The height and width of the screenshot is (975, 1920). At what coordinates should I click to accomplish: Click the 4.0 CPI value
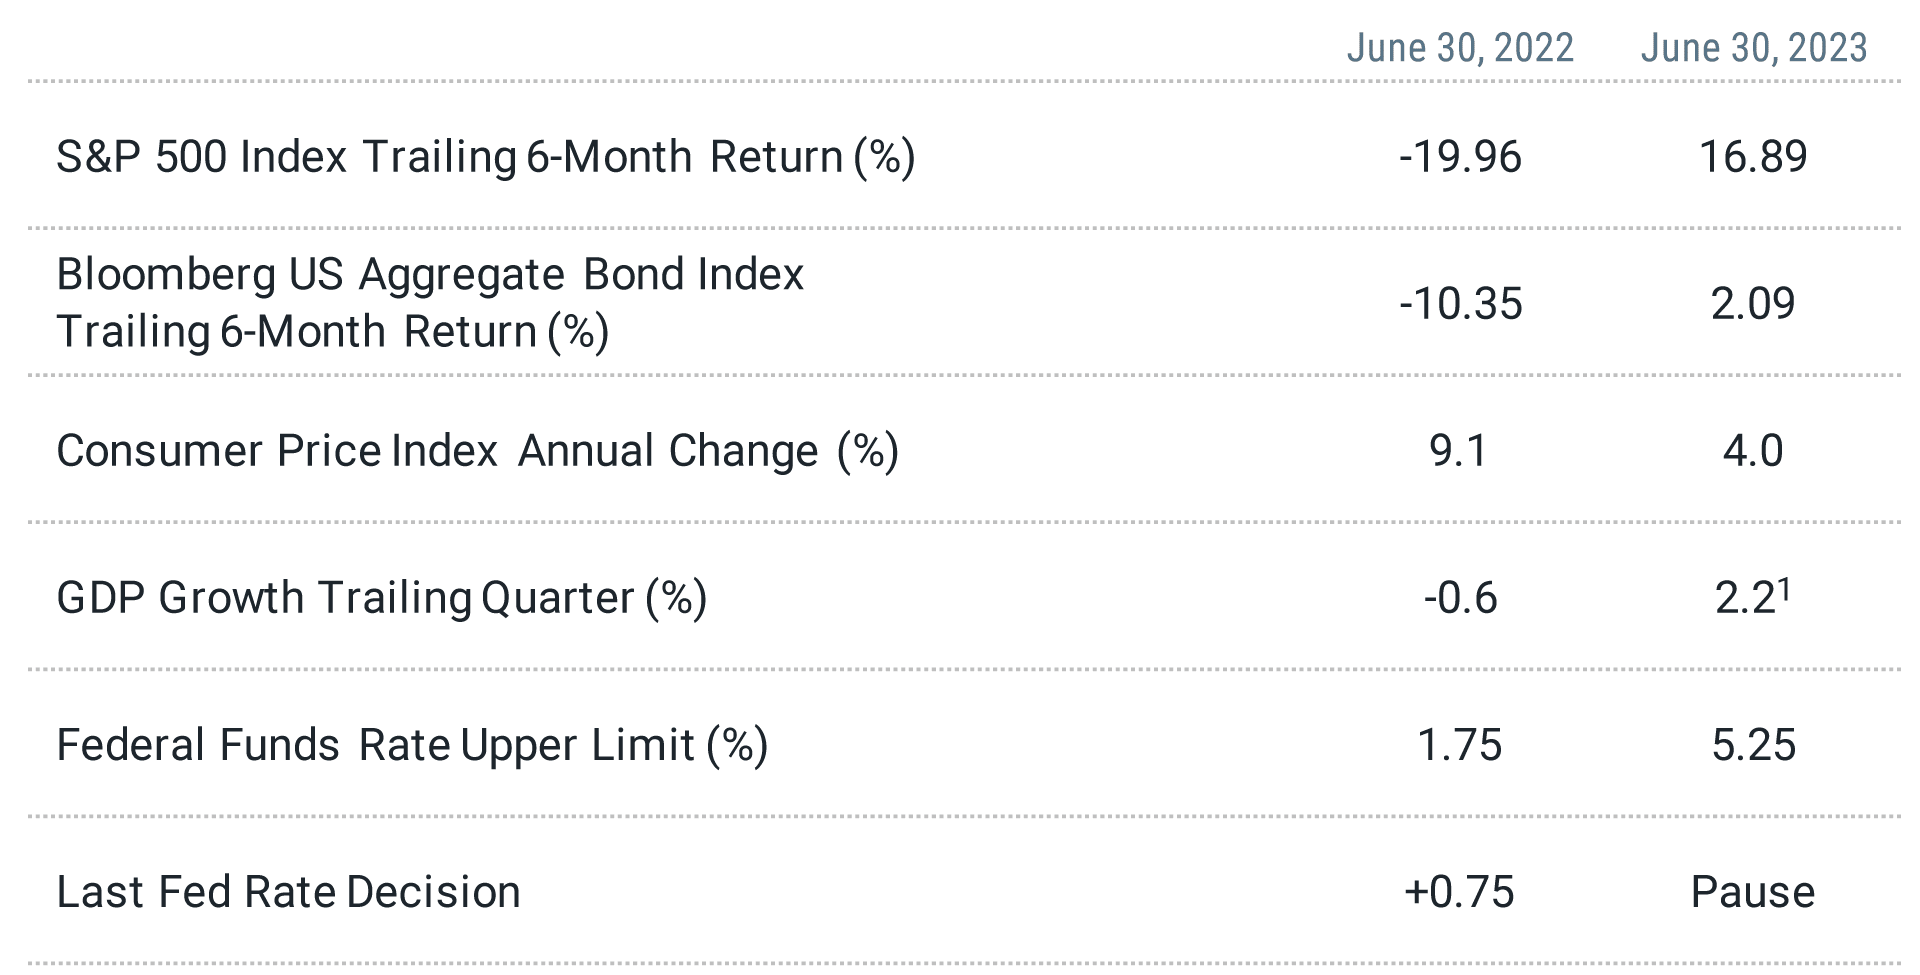tap(1753, 451)
